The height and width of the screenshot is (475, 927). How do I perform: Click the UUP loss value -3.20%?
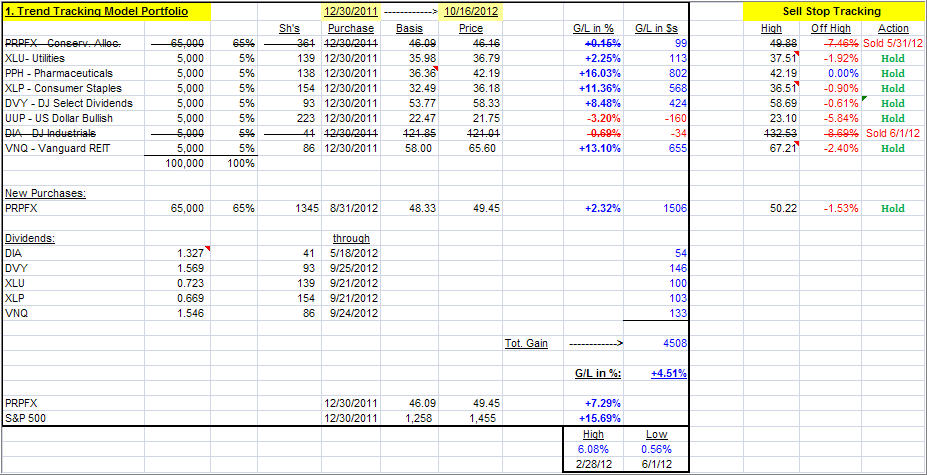coord(604,118)
